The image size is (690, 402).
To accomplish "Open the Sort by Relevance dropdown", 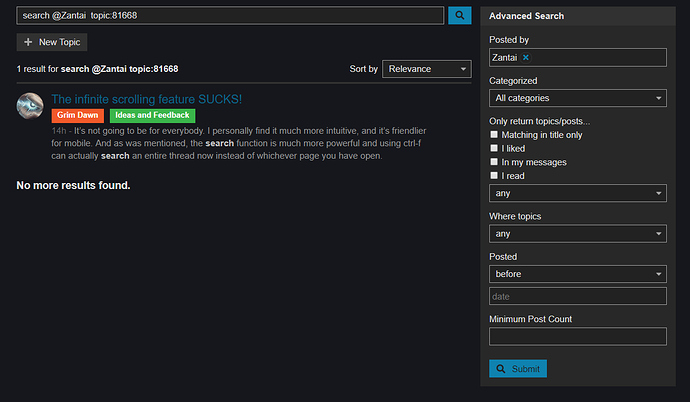I will (x=427, y=69).
